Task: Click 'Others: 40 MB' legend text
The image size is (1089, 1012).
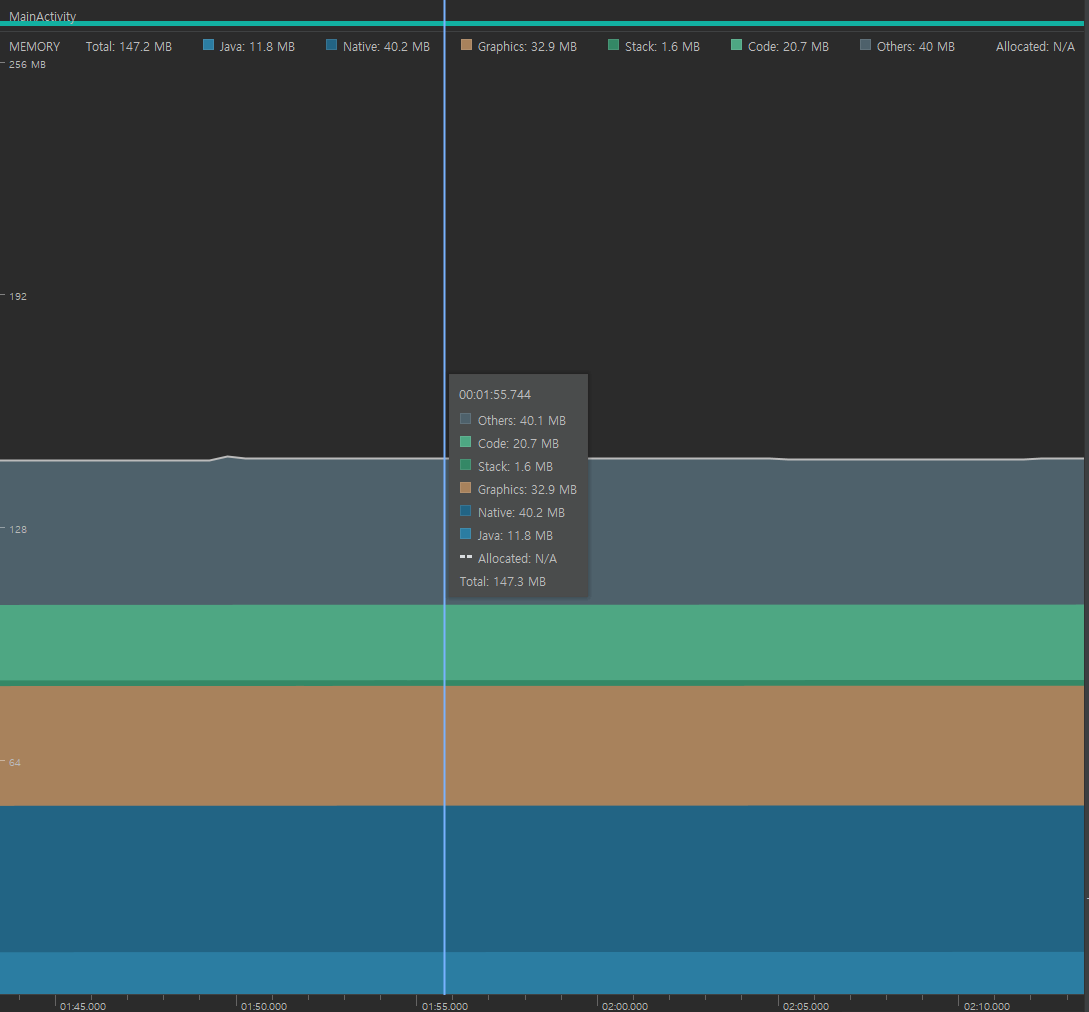Action: click(x=915, y=47)
